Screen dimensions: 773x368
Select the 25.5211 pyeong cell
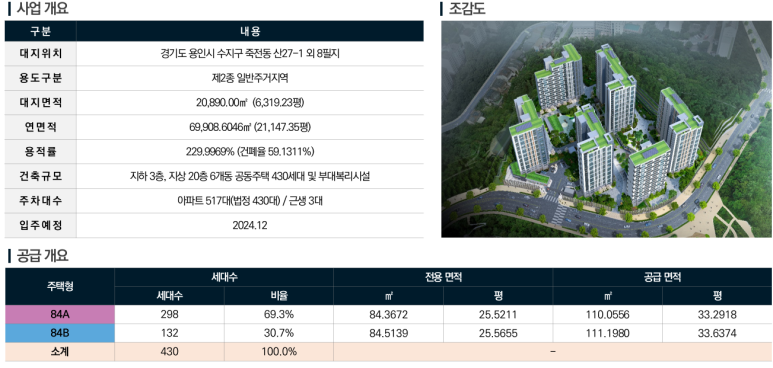pos(498,315)
